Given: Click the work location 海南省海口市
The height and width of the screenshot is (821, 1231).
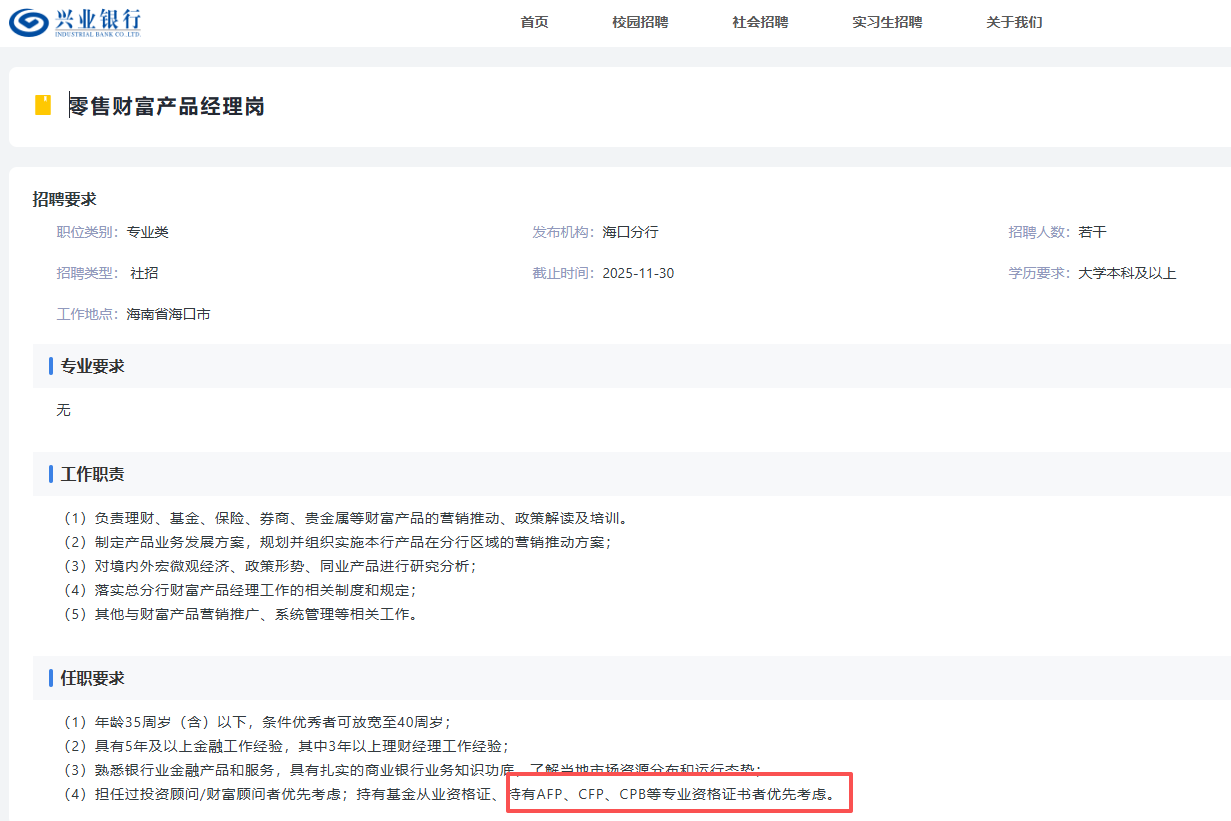Looking at the screenshot, I should point(168,314).
